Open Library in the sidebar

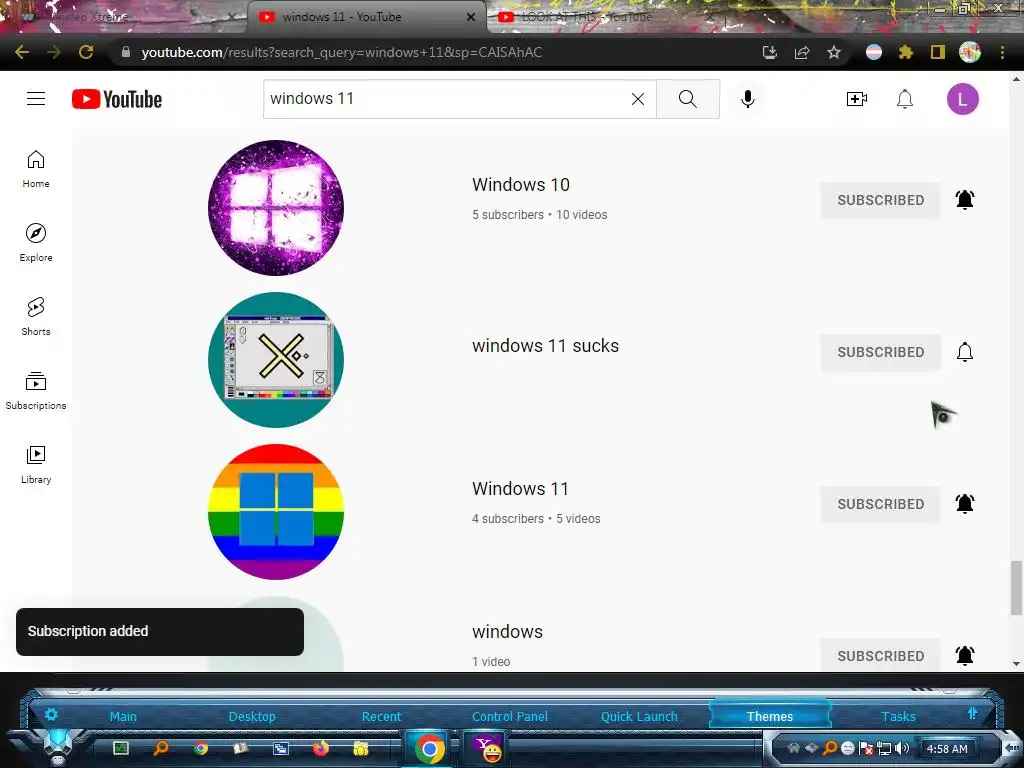[36, 464]
